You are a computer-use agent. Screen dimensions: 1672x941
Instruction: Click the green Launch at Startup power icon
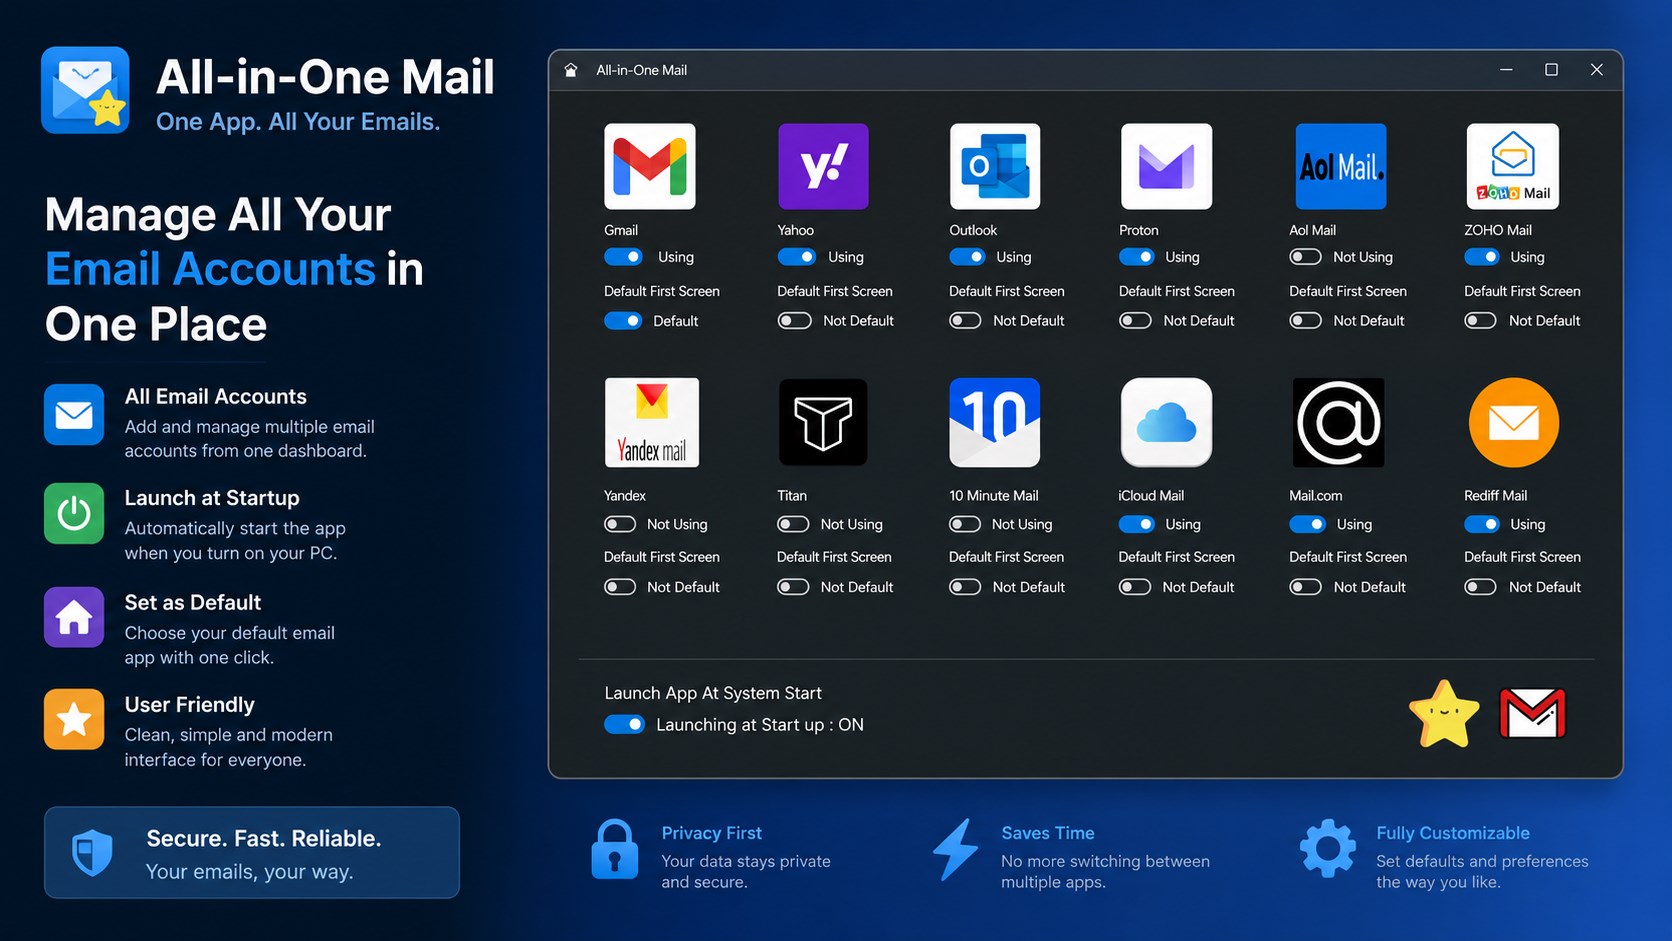click(x=74, y=514)
